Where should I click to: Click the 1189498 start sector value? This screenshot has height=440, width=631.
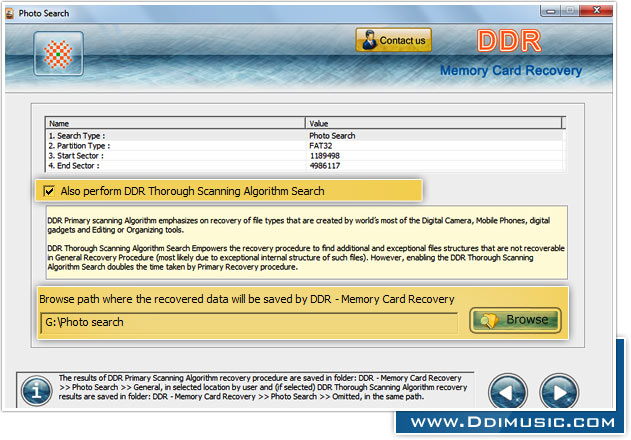[325, 156]
